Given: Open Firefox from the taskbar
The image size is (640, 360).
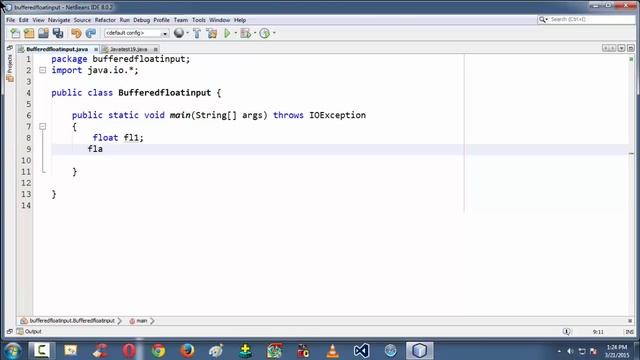Looking at the screenshot, I should pos(187,351).
